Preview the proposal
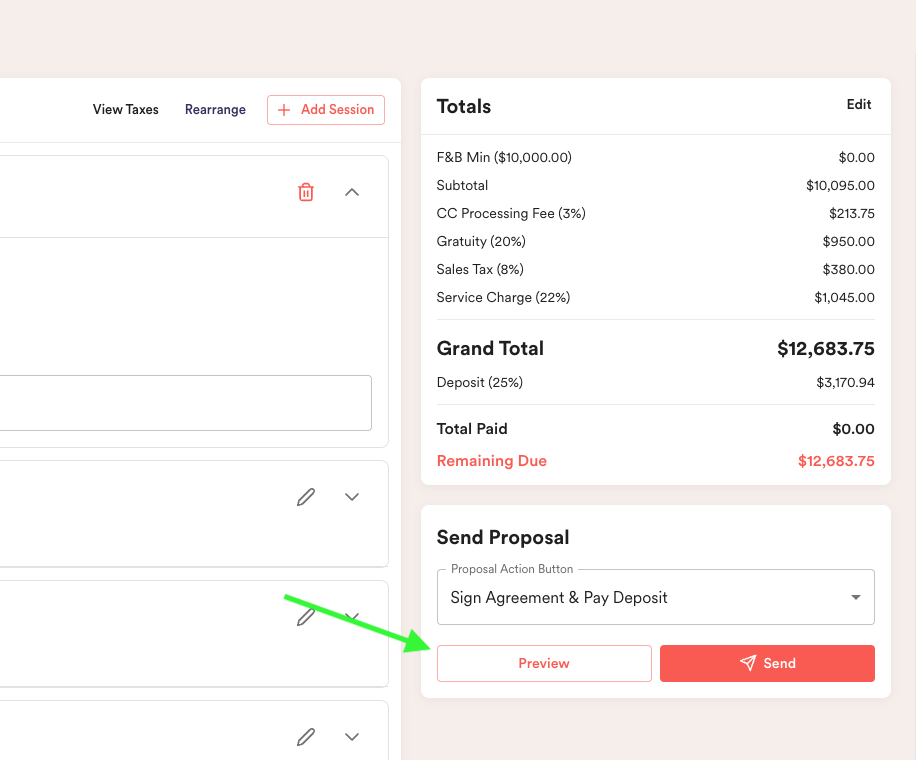Viewport: 916px width, 760px height. pyautogui.click(x=544, y=664)
